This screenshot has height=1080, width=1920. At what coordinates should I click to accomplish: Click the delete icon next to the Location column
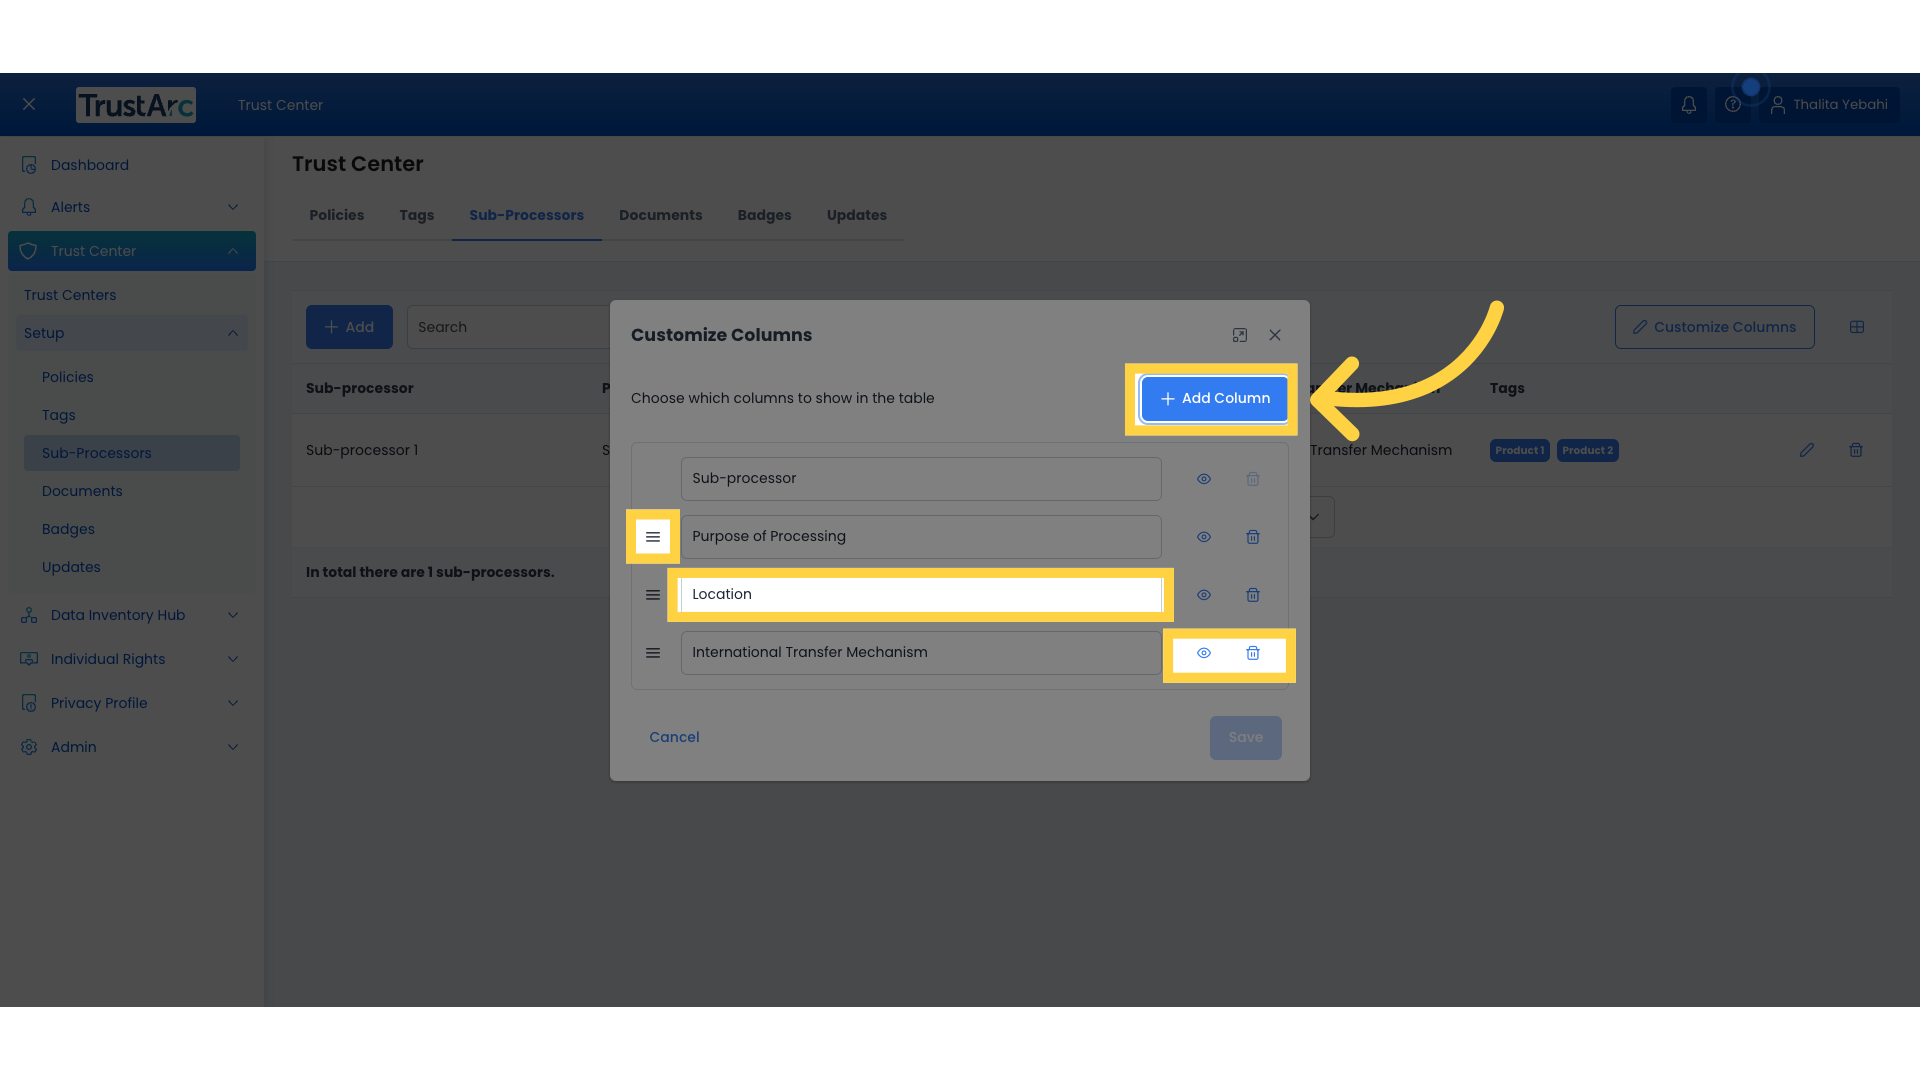(x=1253, y=595)
